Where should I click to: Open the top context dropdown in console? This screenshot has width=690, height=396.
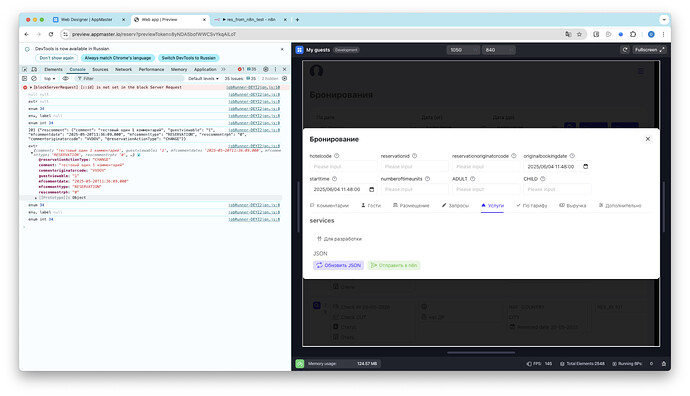(x=49, y=78)
